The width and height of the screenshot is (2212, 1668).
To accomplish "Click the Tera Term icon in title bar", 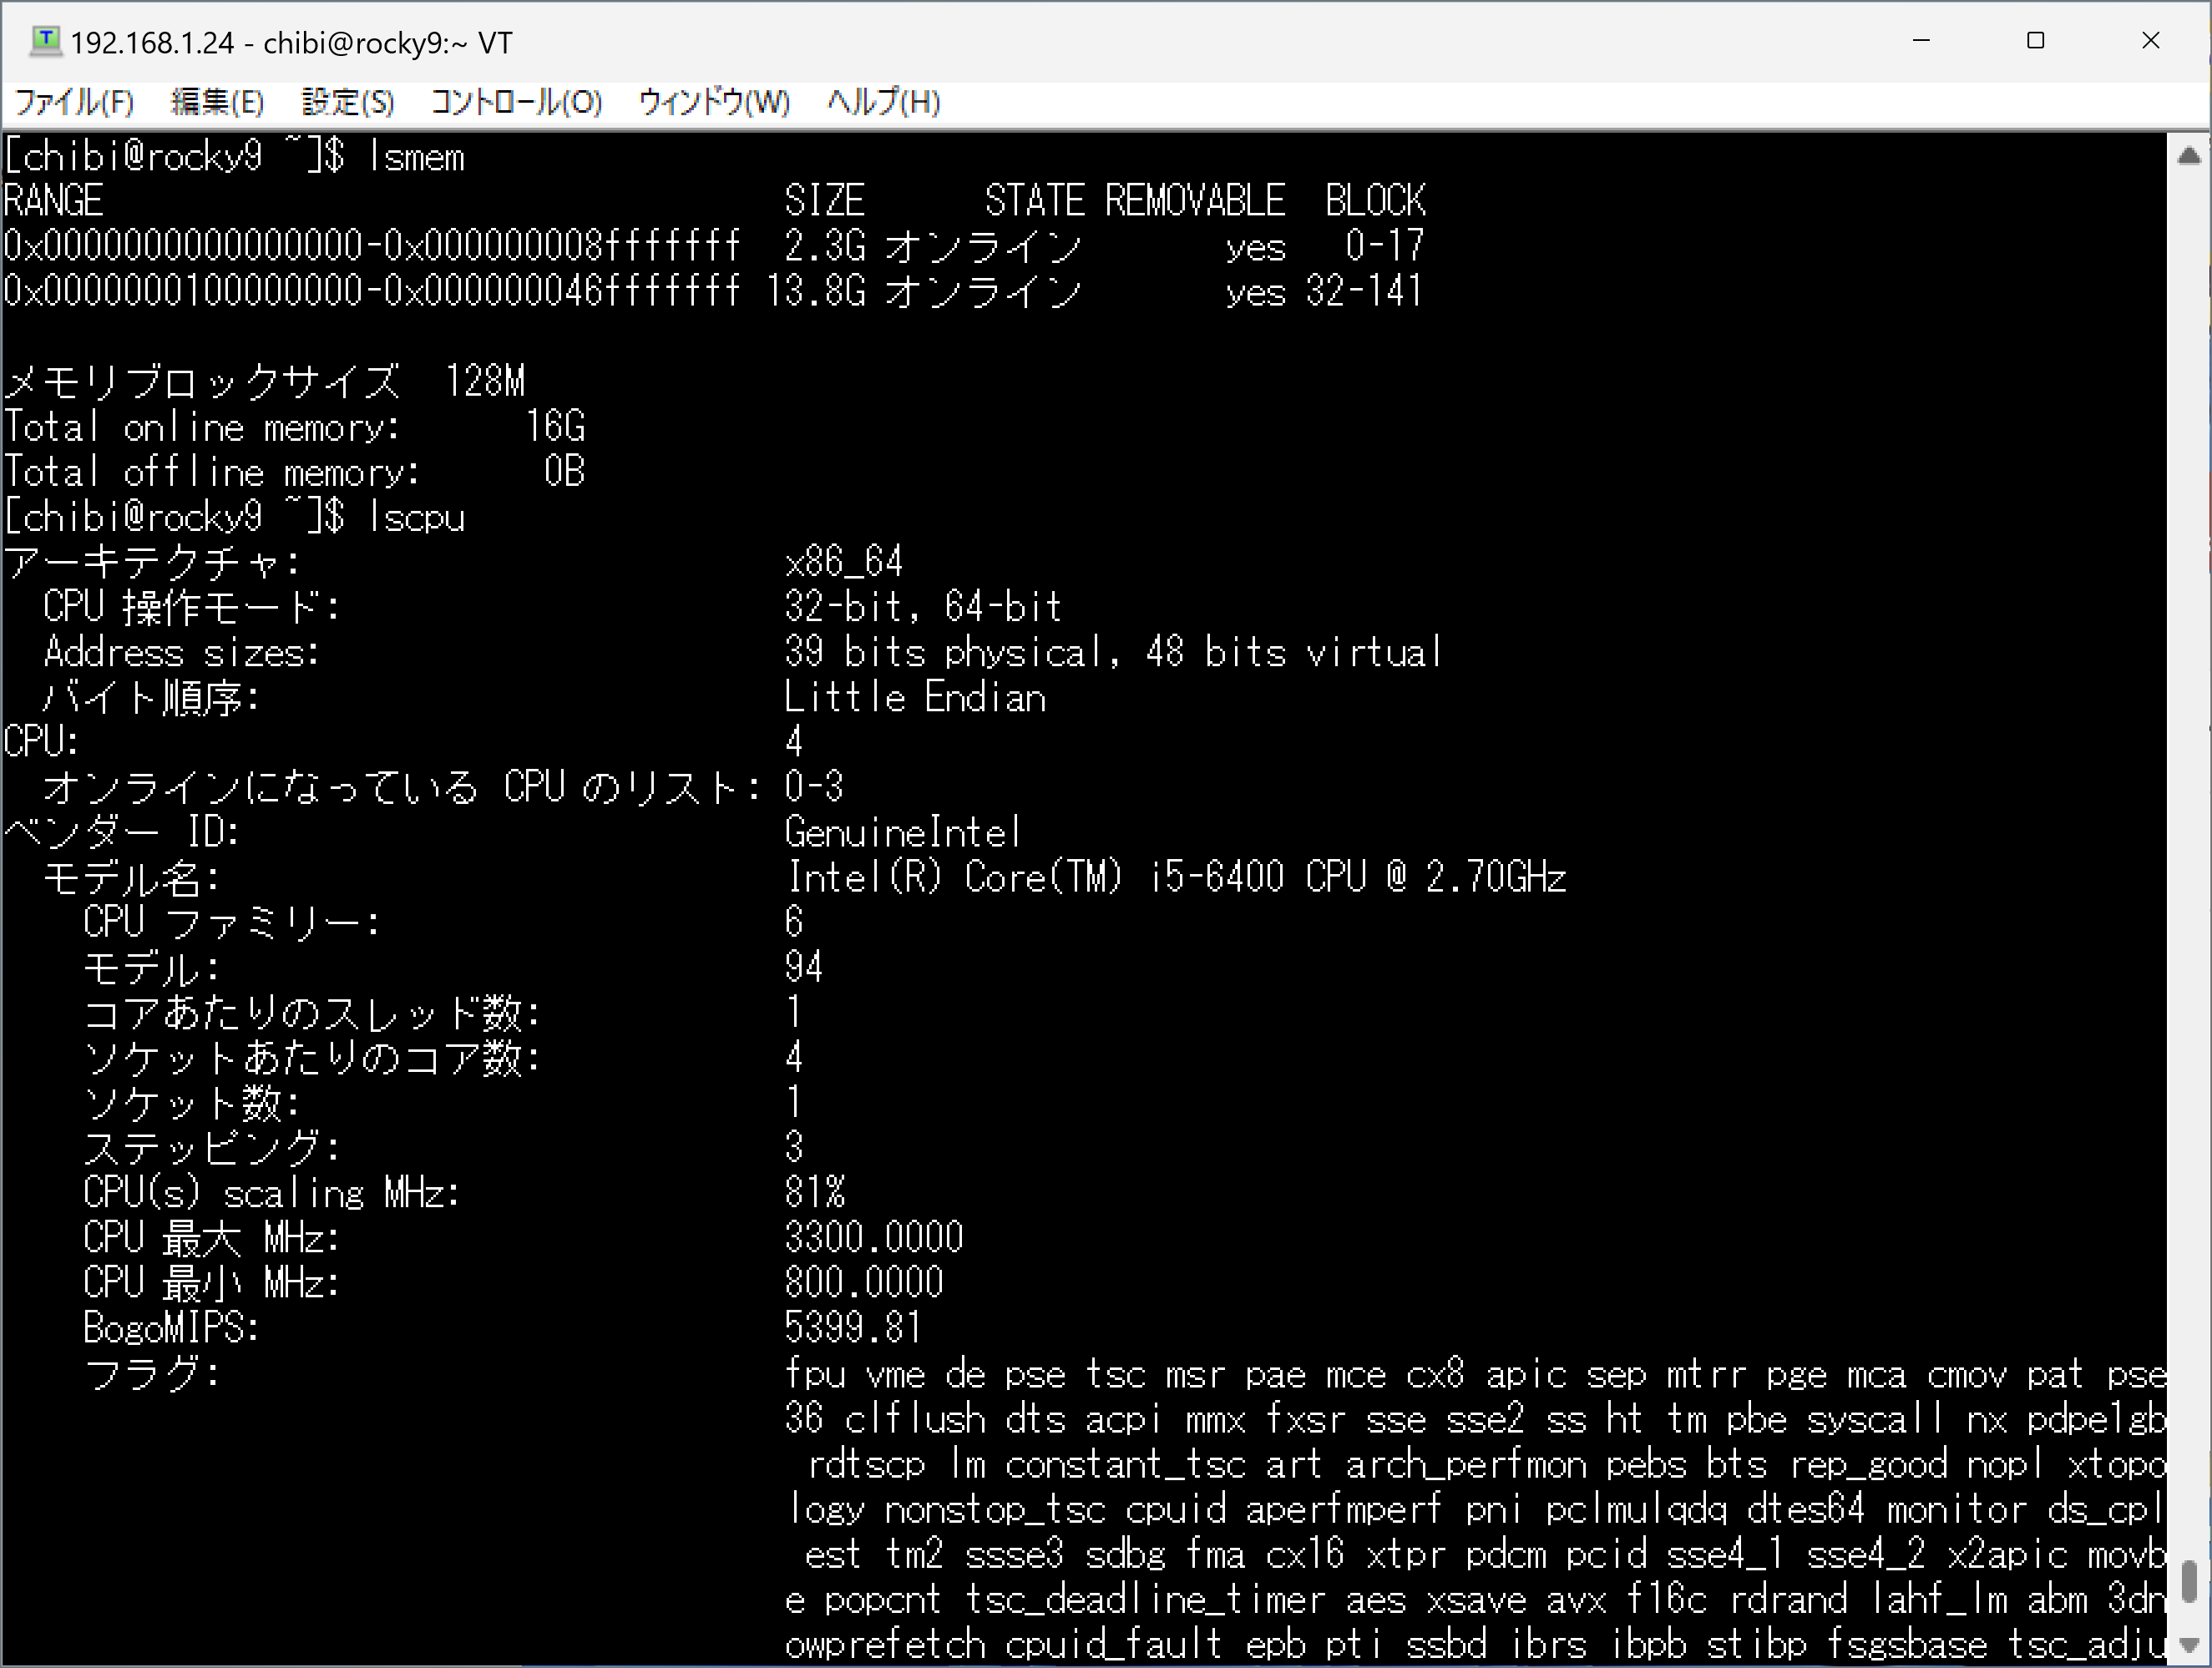I will (45, 41).
